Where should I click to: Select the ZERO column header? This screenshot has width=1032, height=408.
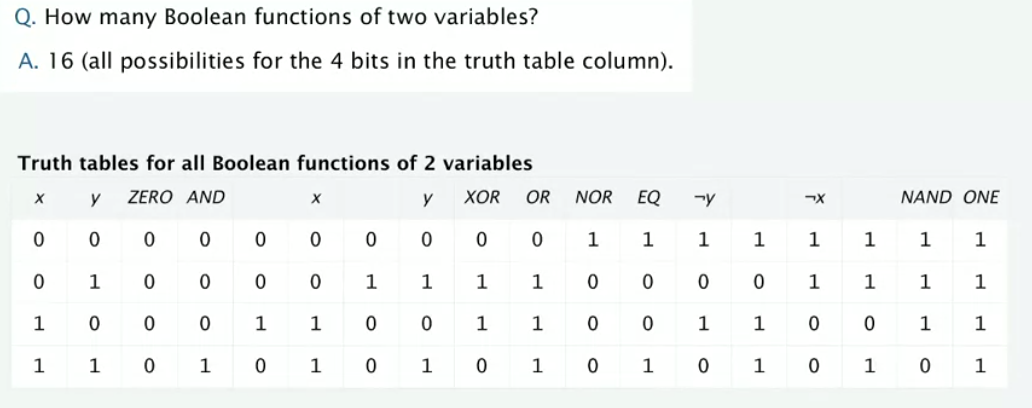151,197
